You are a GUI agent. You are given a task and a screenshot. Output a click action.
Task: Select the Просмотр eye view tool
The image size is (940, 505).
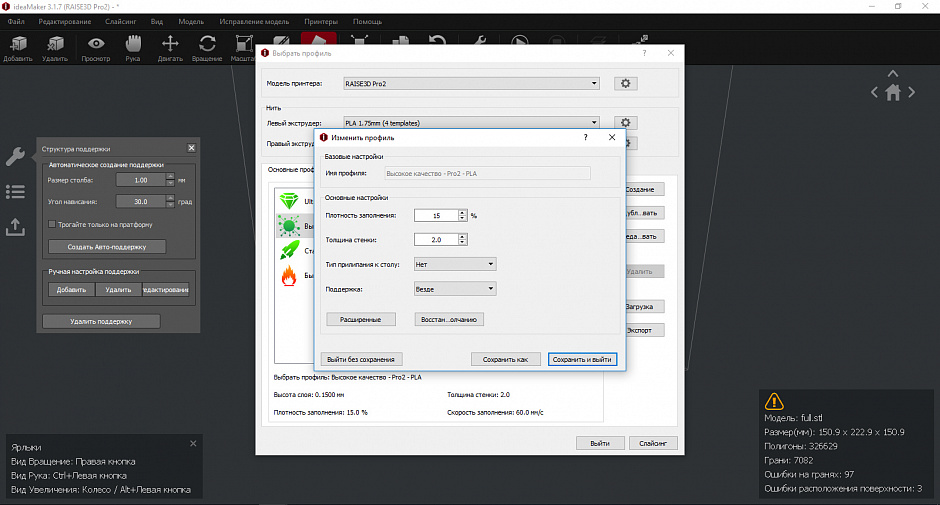click(x=96, y=48)
